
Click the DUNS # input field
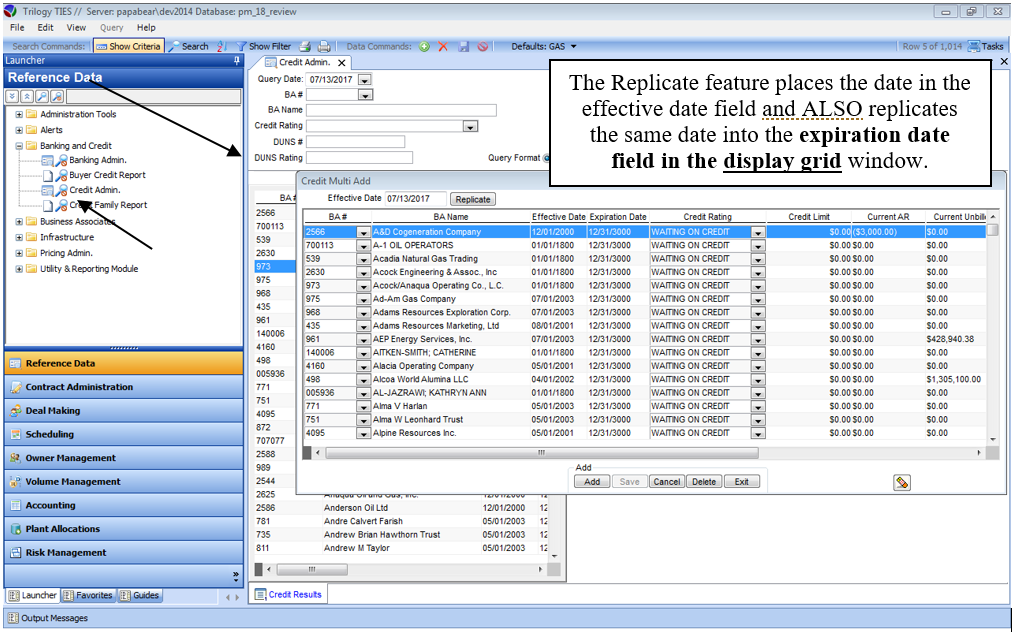[355, 142]
